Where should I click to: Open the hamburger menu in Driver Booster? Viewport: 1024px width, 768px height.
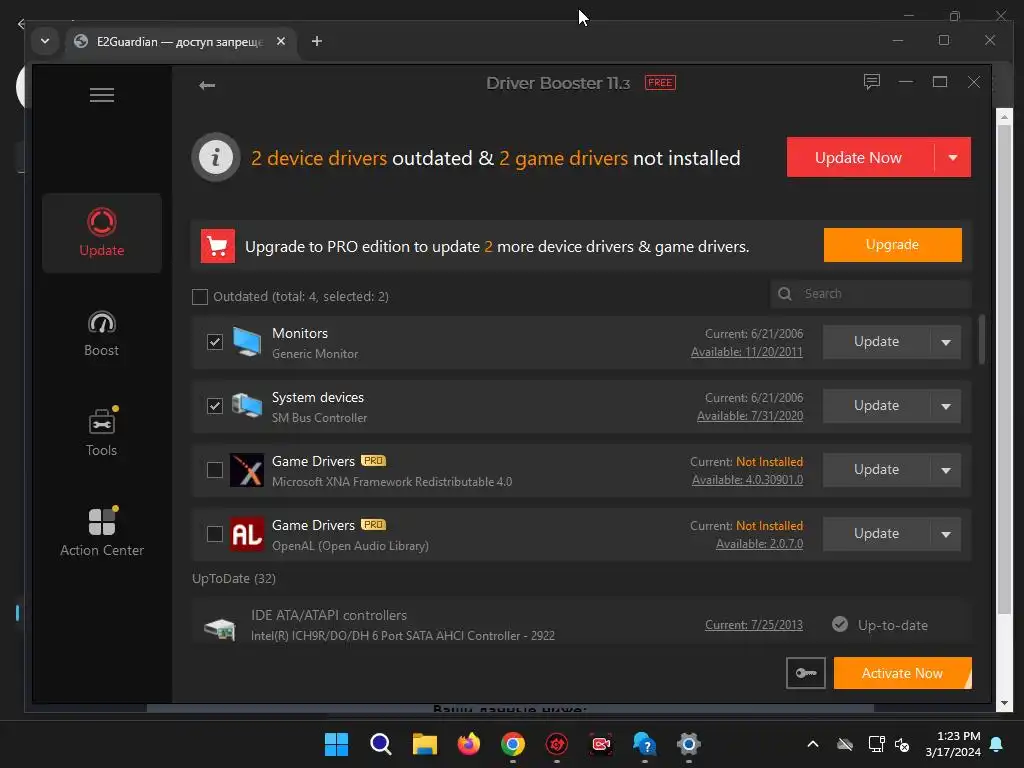click(x=101, y=95)
